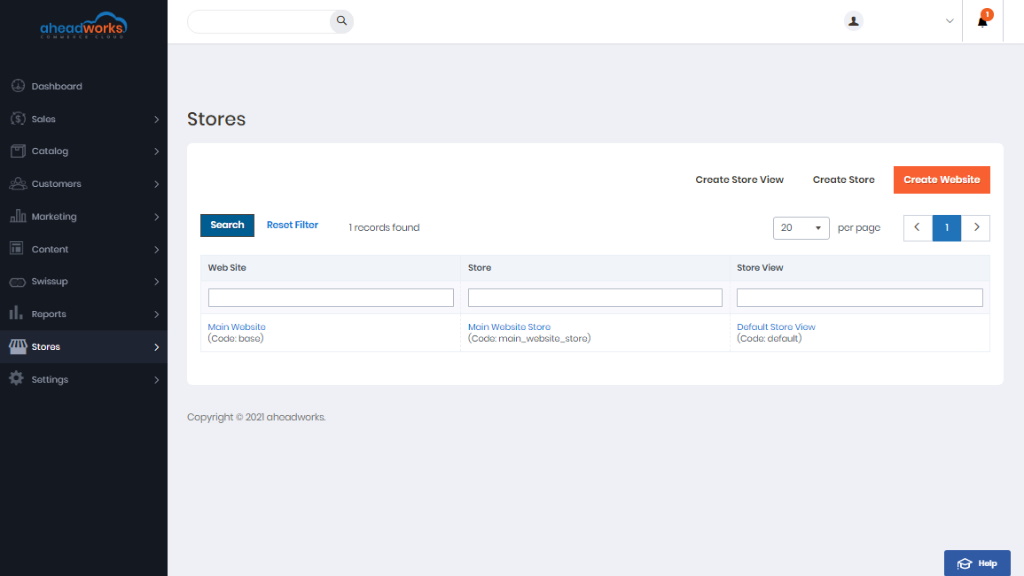Open the Settings menu item
The image size is (1024, 576).
coord(84,379)
